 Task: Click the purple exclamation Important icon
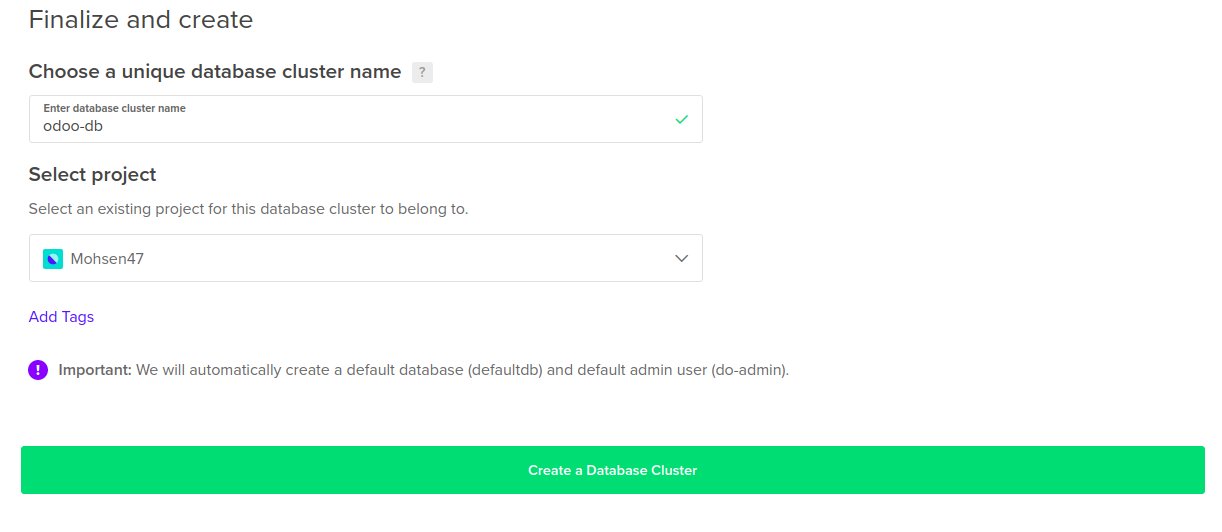pyautogui.click(x=38, y=370)
